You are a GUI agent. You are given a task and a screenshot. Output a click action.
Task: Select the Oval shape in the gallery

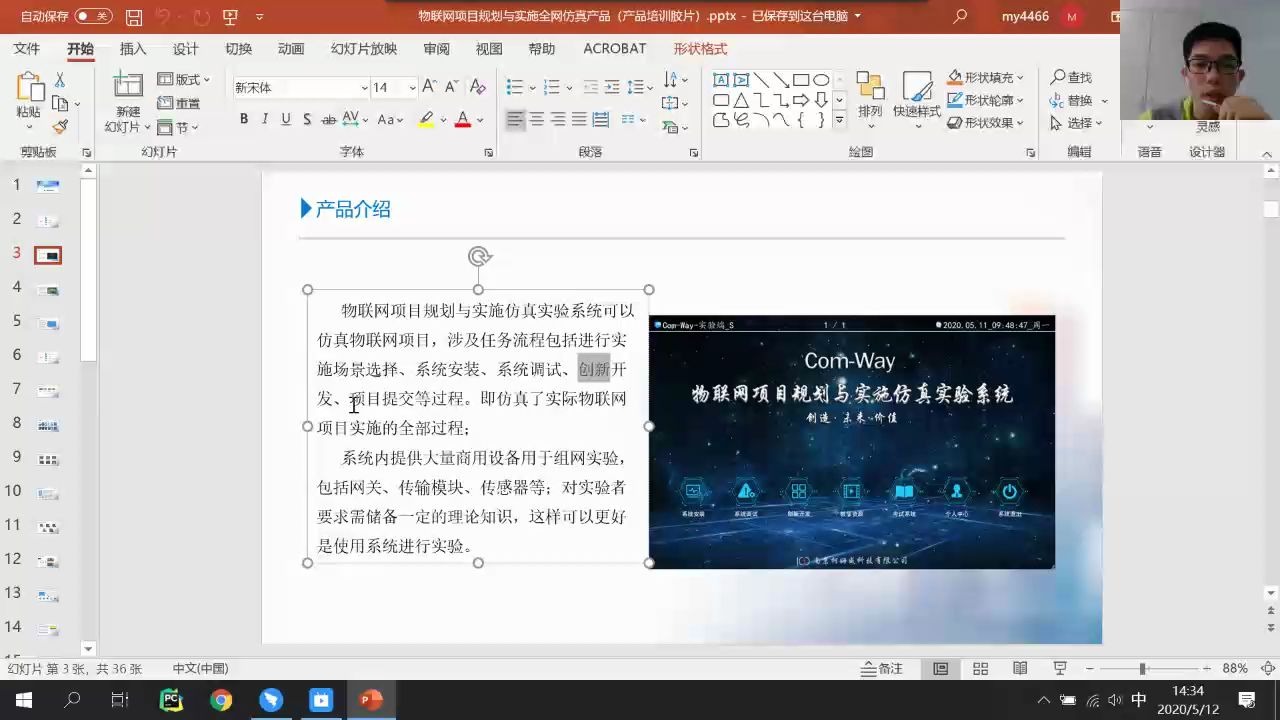point(821,80)
